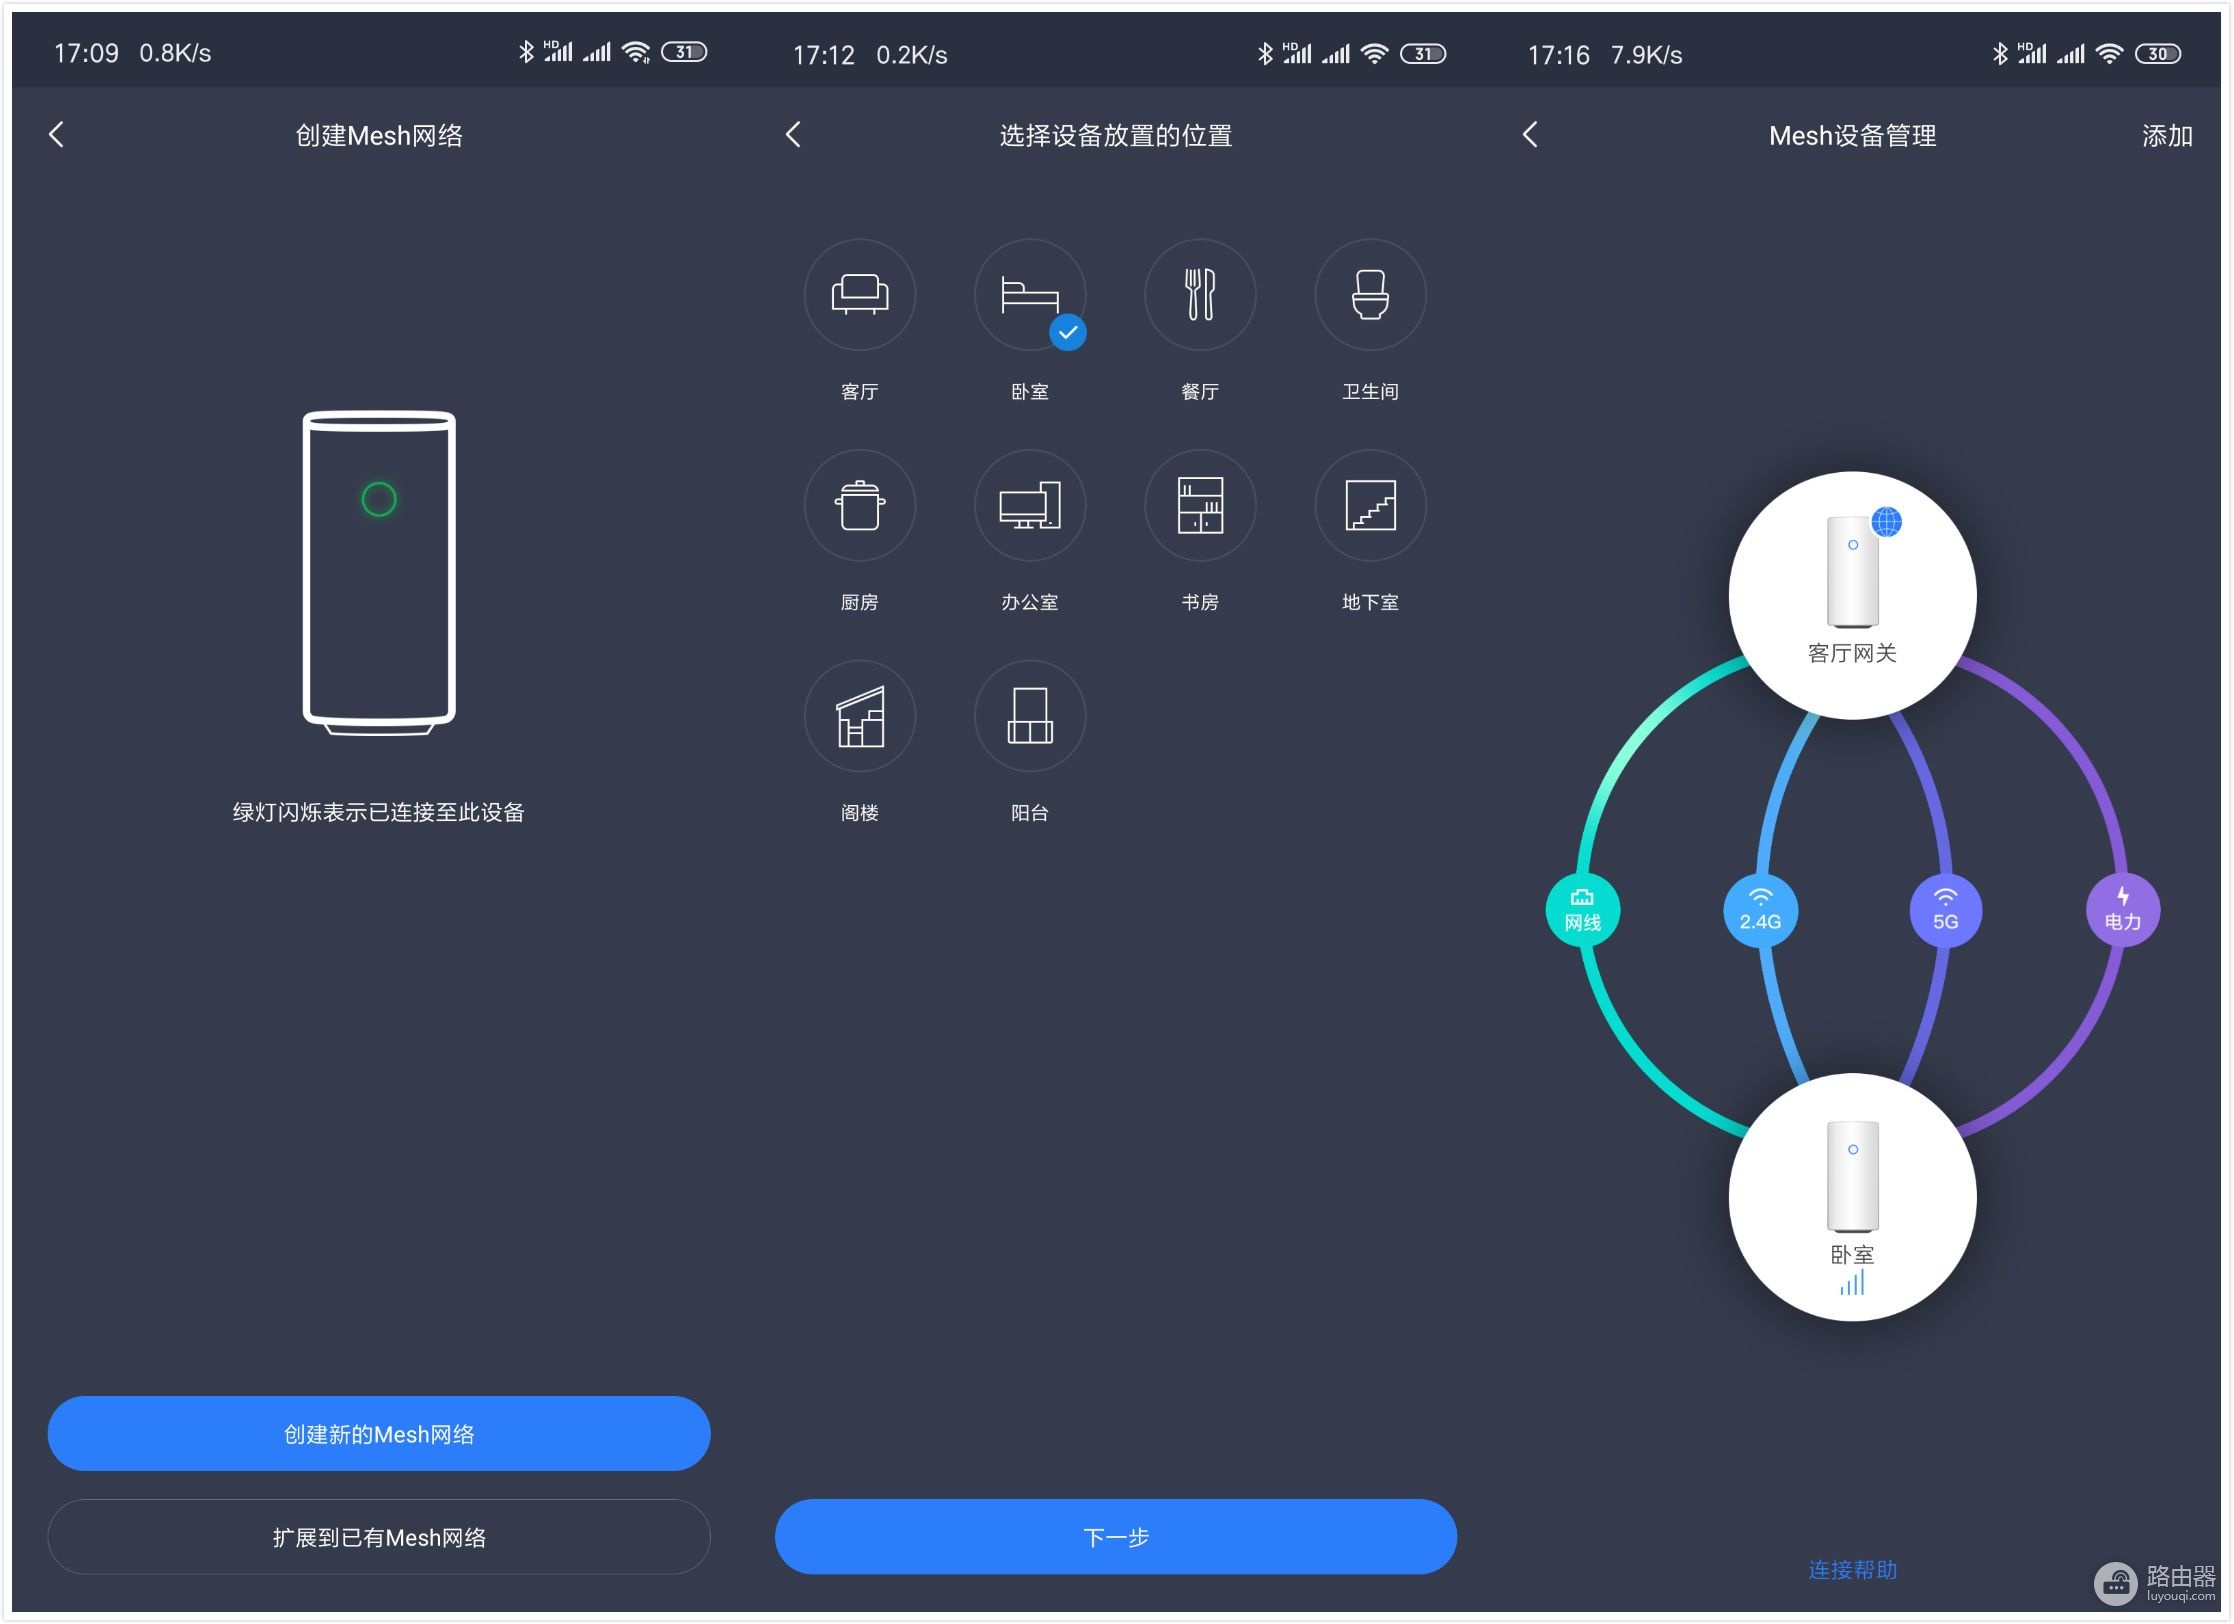Select the 办公室 office computer icon
Viewport: 2234px width, 1624px height.
pyautogui.click(x=1029, y=506)
